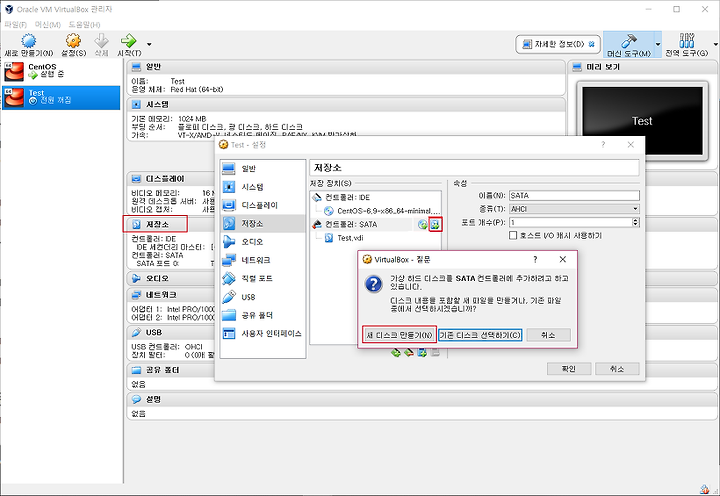This screenshot has height=496, width=720.
Task: Click the Storage (저장소) section header in details
Action: pos(157,225)
